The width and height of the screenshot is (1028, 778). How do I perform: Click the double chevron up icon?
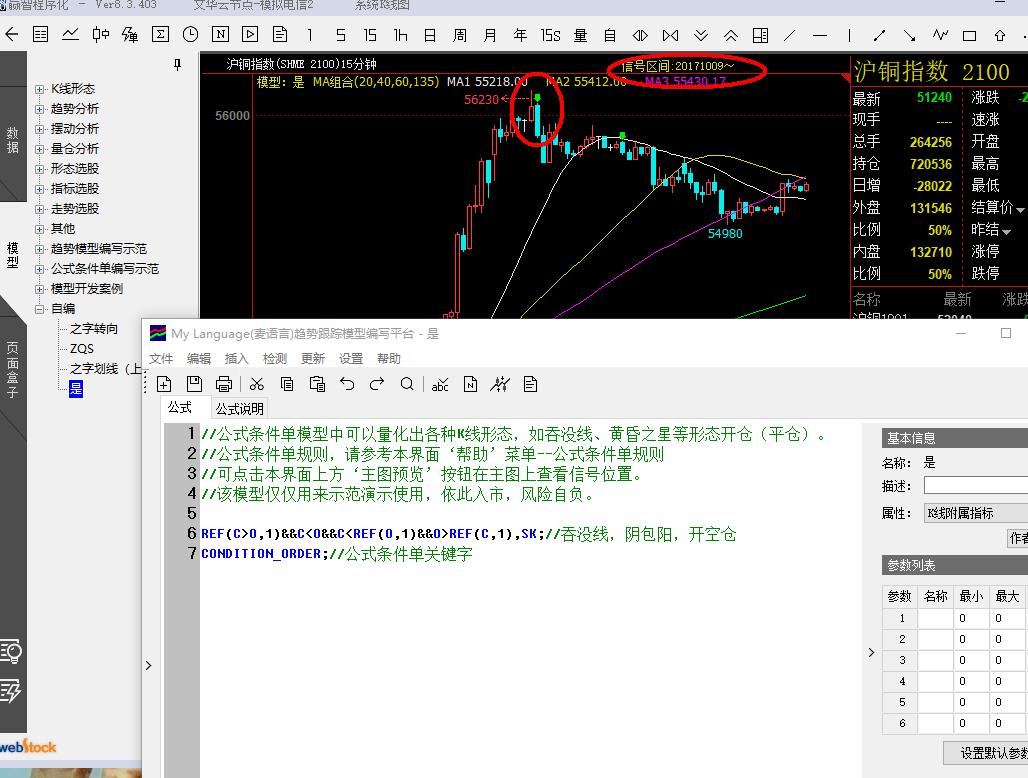730,35
